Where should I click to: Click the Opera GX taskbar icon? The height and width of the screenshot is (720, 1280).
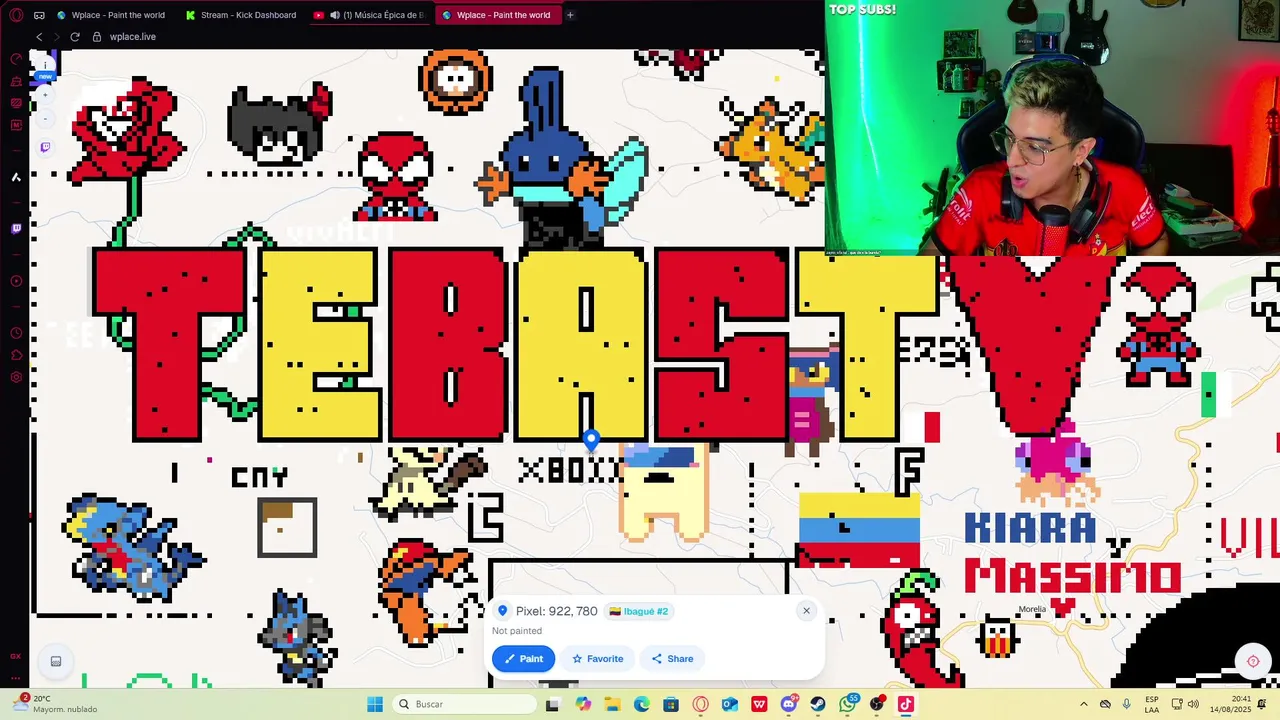pos(700,704)
